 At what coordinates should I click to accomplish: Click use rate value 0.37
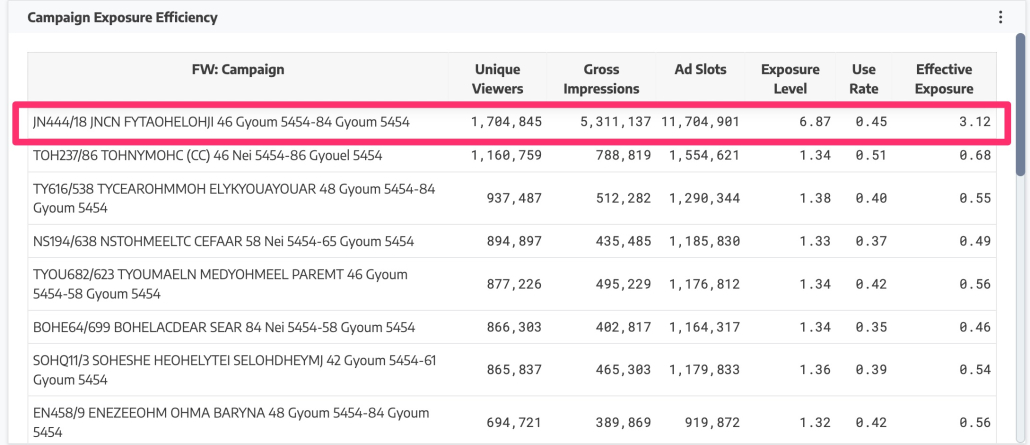[871, 241]
